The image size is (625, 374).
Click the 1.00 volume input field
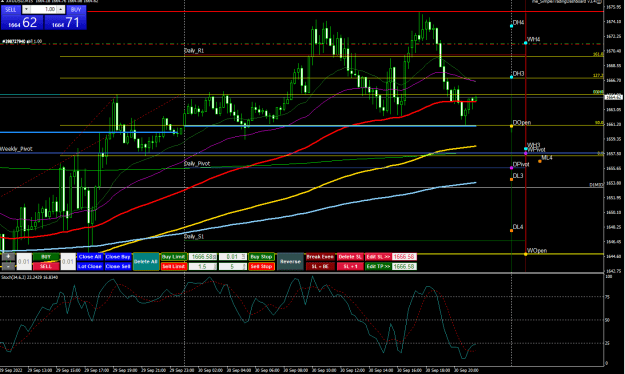click(x=44, y=9)
